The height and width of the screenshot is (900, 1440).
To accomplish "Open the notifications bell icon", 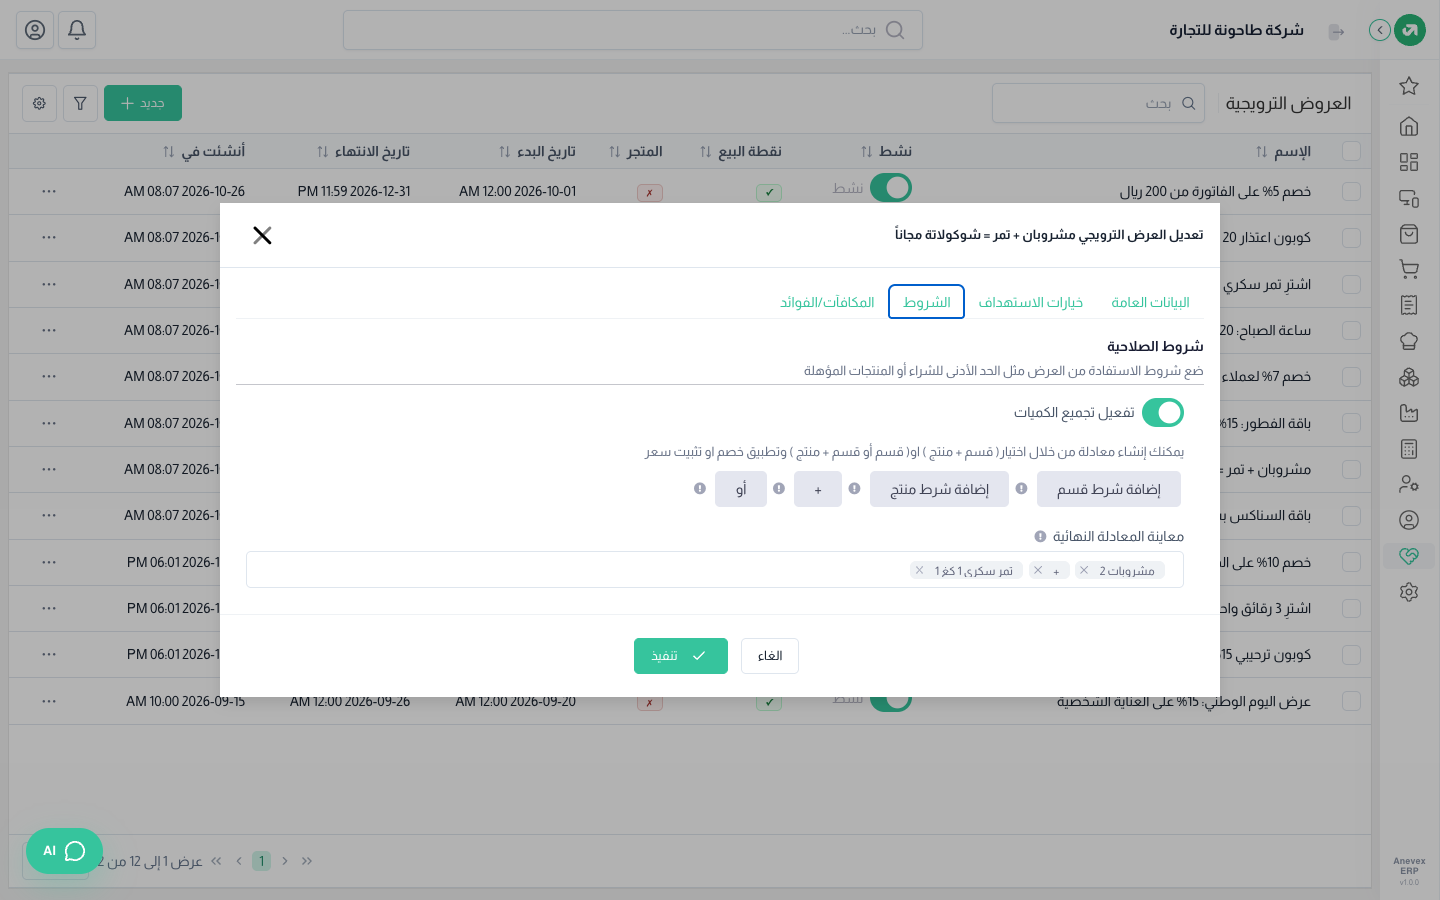I will click(77, 30).
